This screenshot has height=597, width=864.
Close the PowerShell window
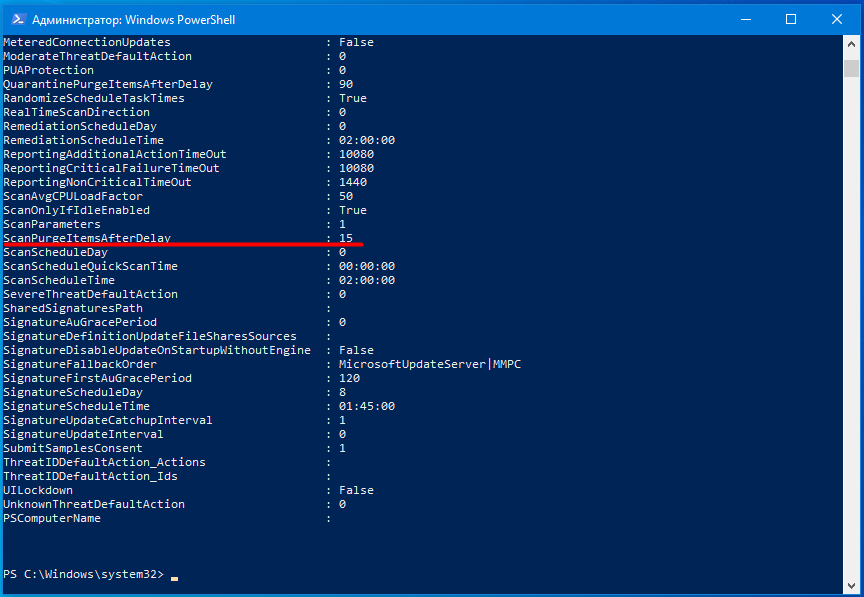pos(837,19)
